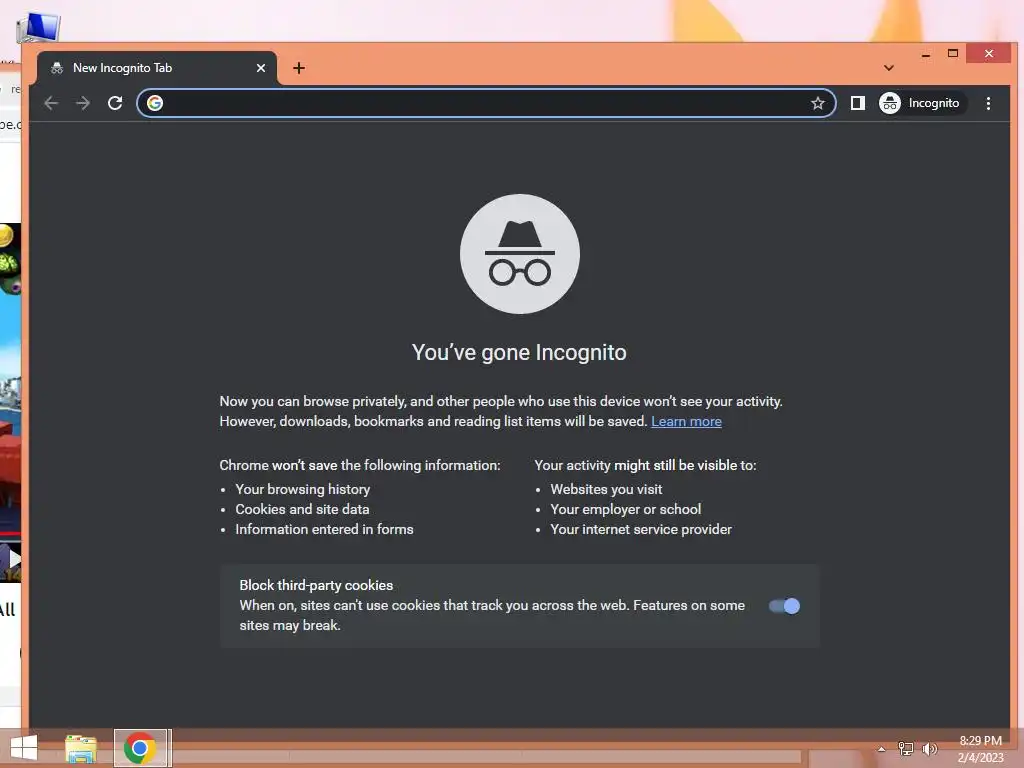Click the volume speaker tray icon
The width and height of the screenshot is (1024, 768).
(x=929, y=749)
